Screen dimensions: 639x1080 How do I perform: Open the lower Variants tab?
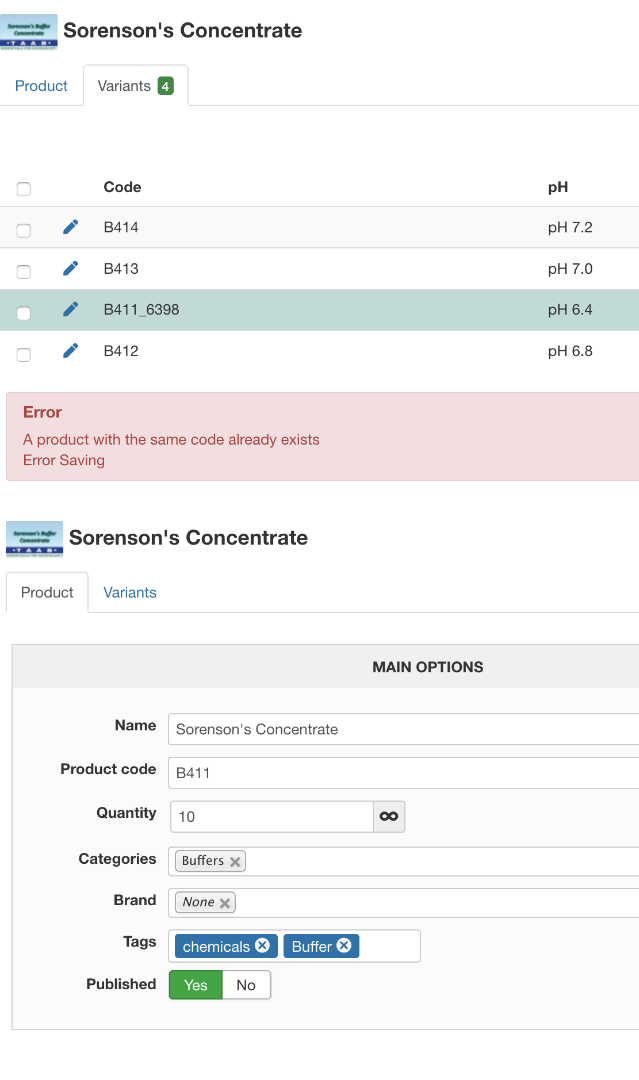pyautogui.click(x=130, y=592)
